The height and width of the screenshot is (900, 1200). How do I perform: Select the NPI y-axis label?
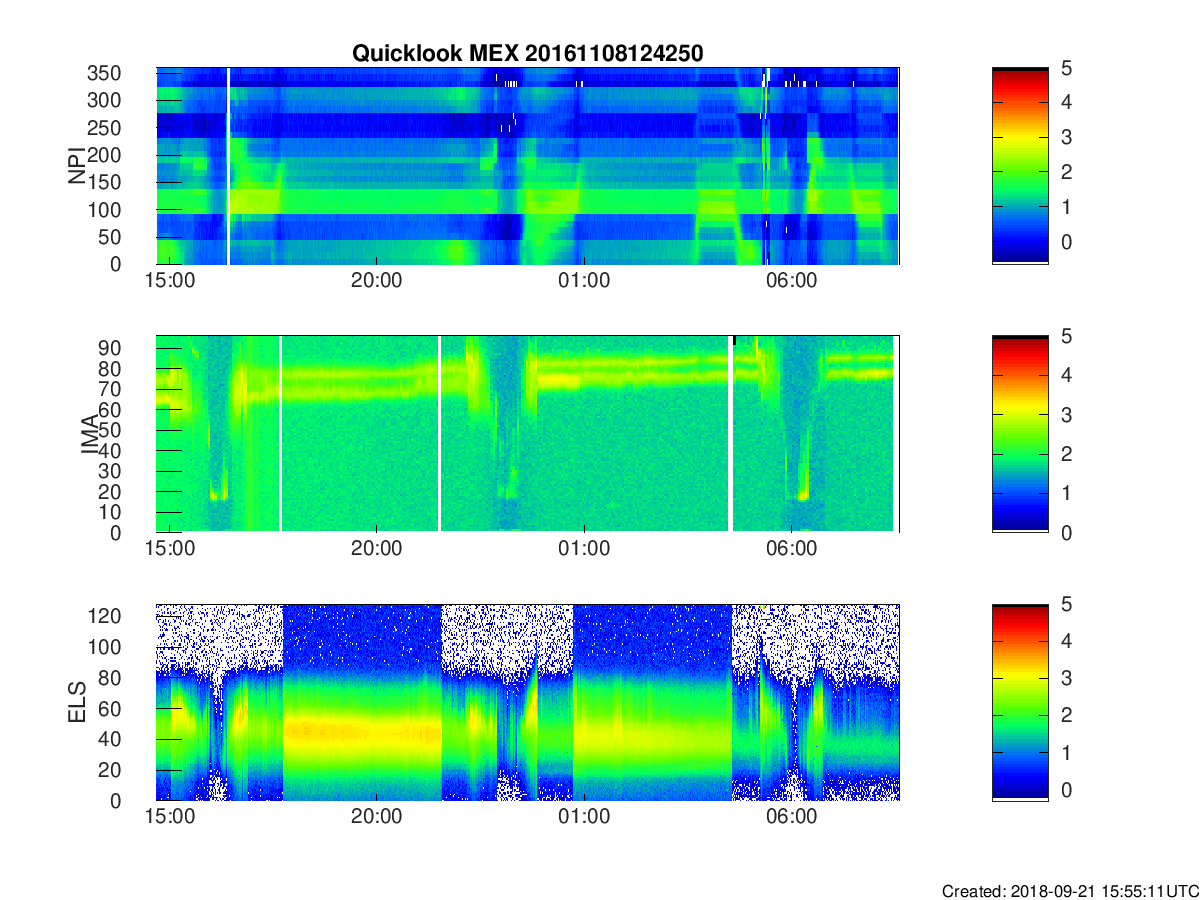pos(76,166)
